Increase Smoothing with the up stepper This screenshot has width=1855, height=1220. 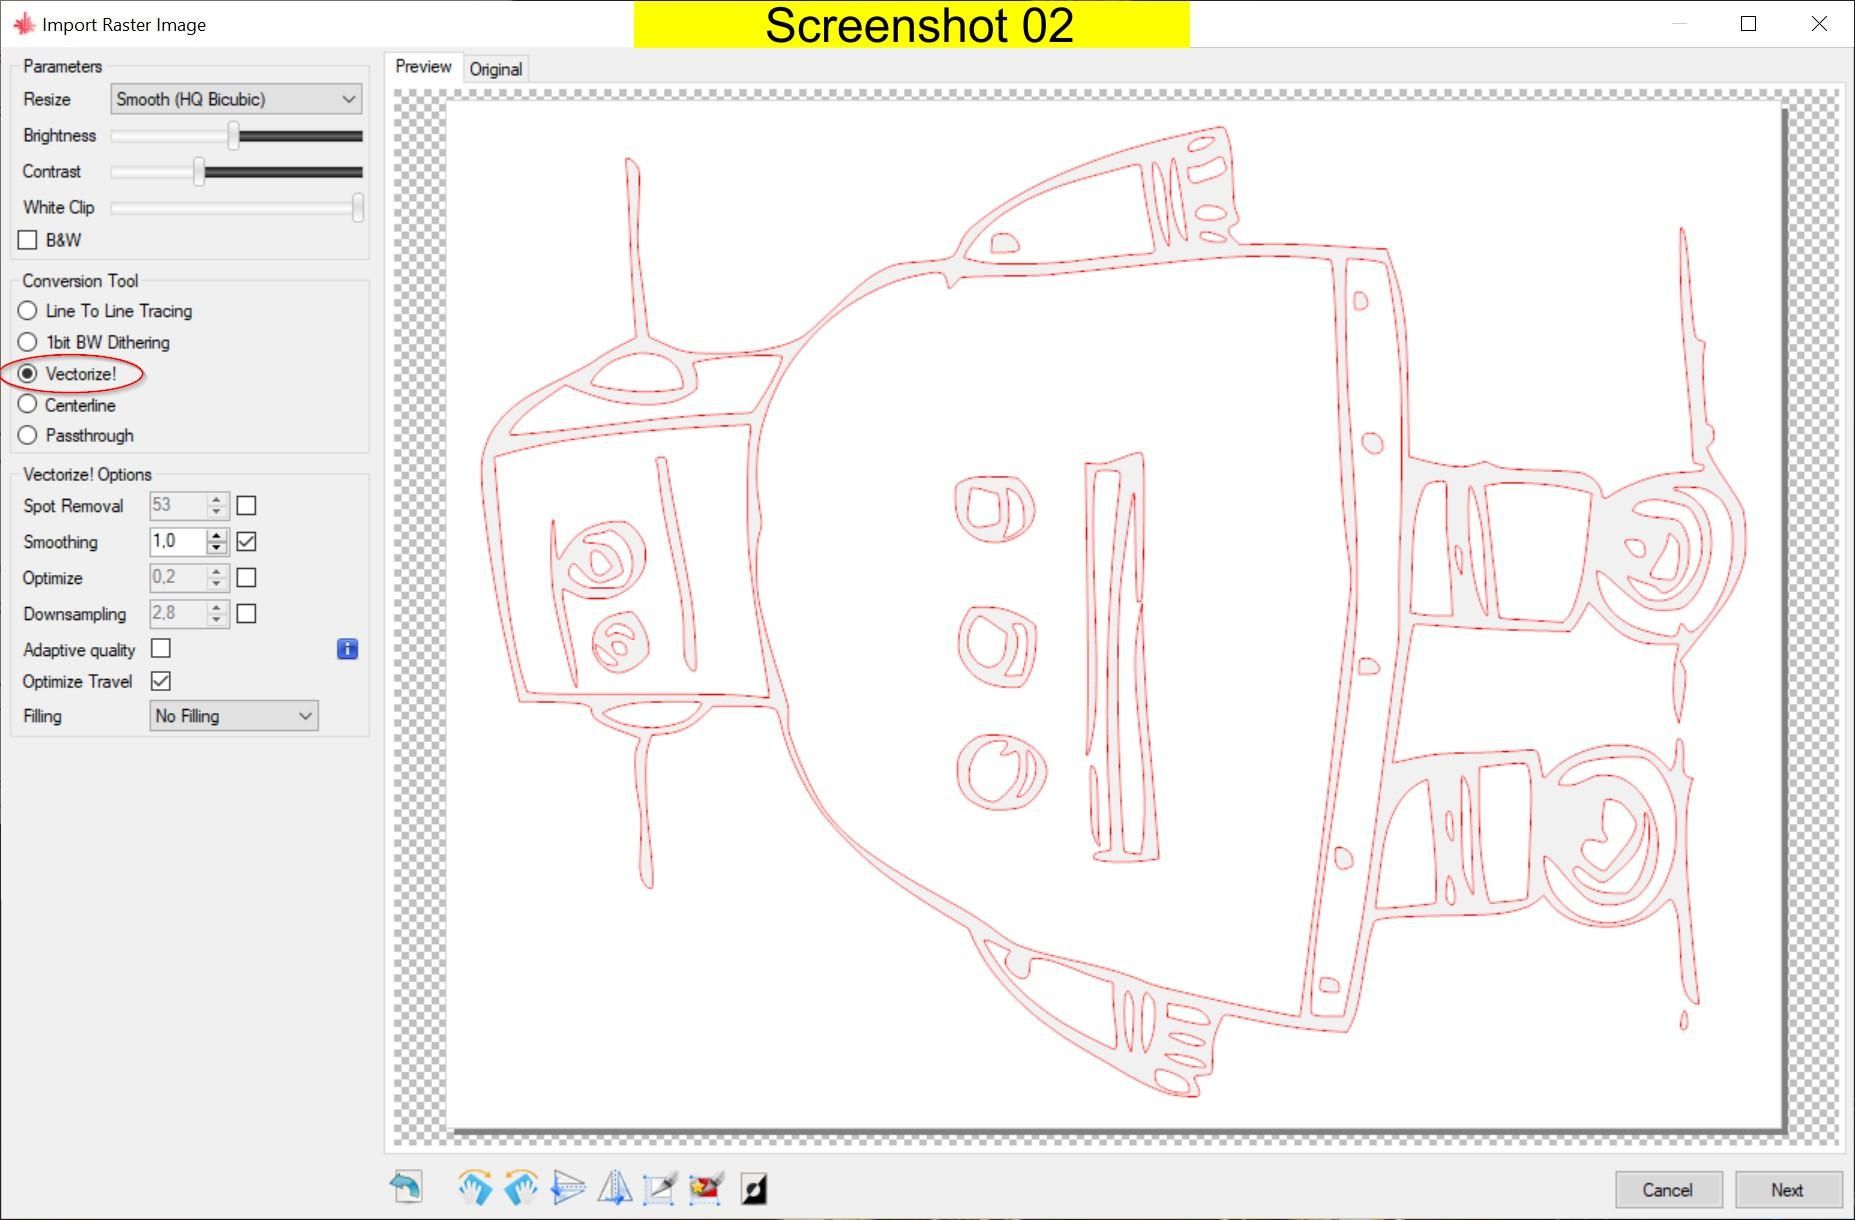pos(216,536)
